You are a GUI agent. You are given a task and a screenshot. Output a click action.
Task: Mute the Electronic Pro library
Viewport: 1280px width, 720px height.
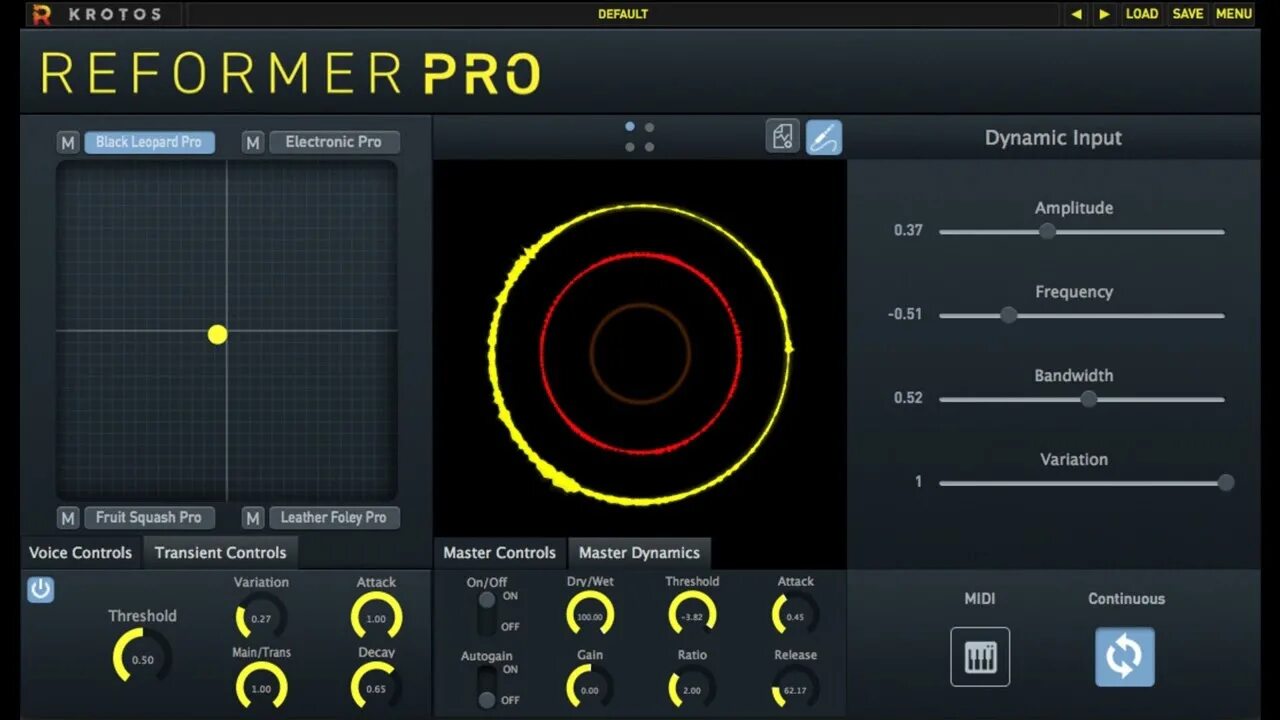click(253, 143)
